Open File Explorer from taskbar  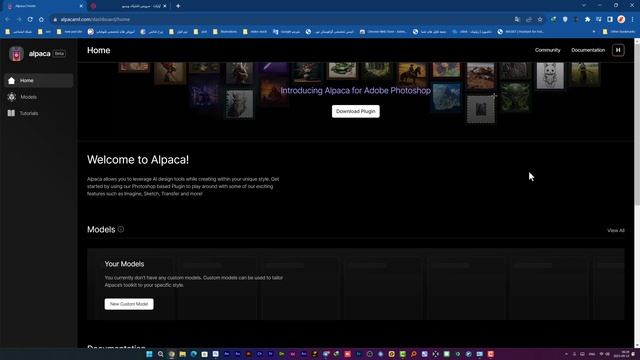pos(182,354)
